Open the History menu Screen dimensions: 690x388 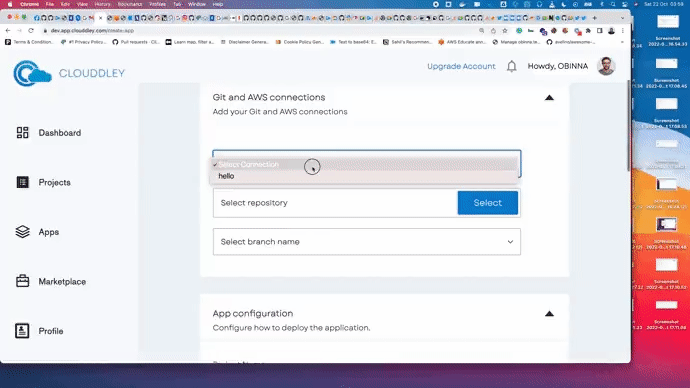[x=102, y=4]
